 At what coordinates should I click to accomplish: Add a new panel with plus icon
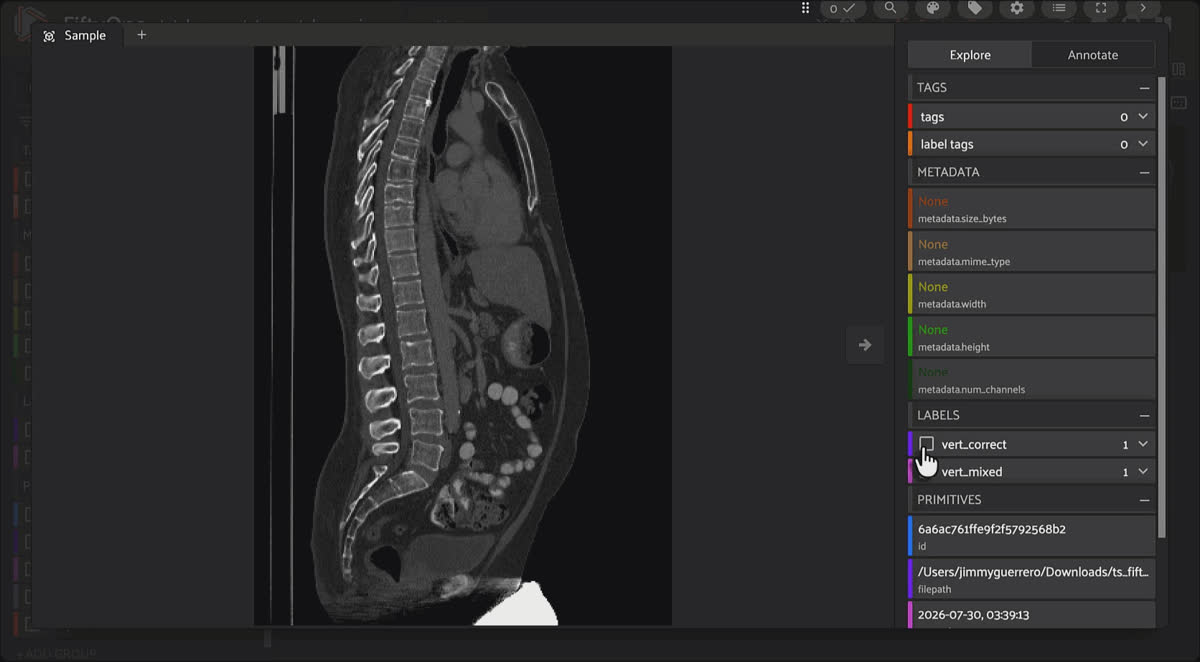pyautogui.click(x=141, y=35)
